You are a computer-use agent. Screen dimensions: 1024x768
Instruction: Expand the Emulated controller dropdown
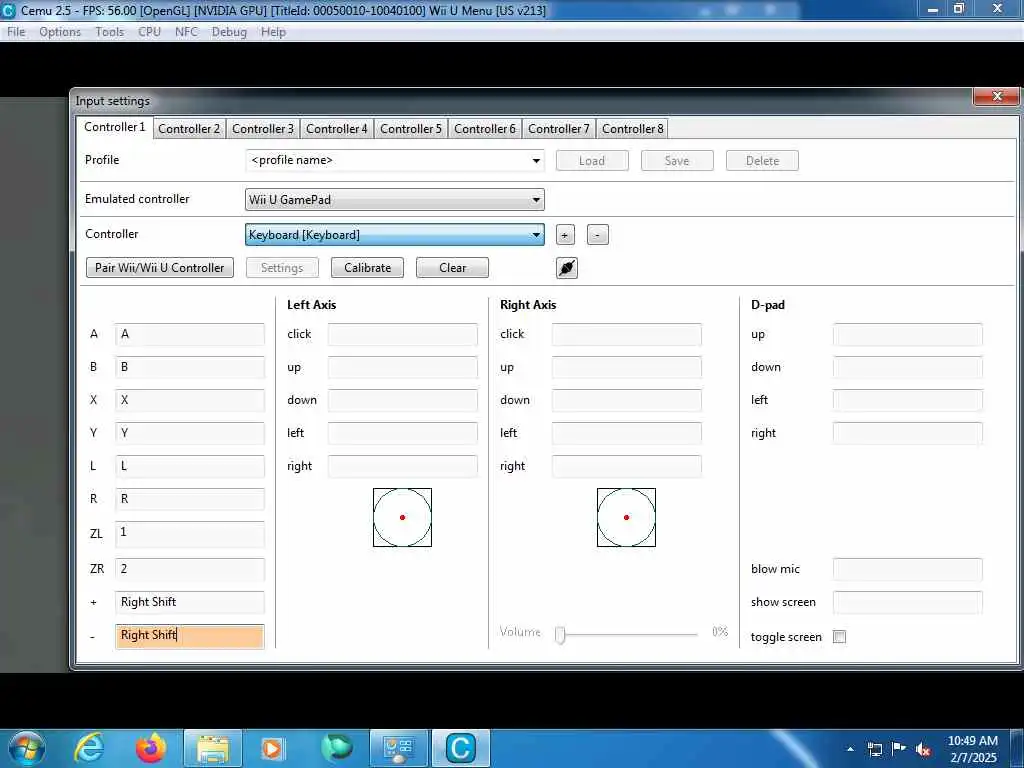(395, 200)
